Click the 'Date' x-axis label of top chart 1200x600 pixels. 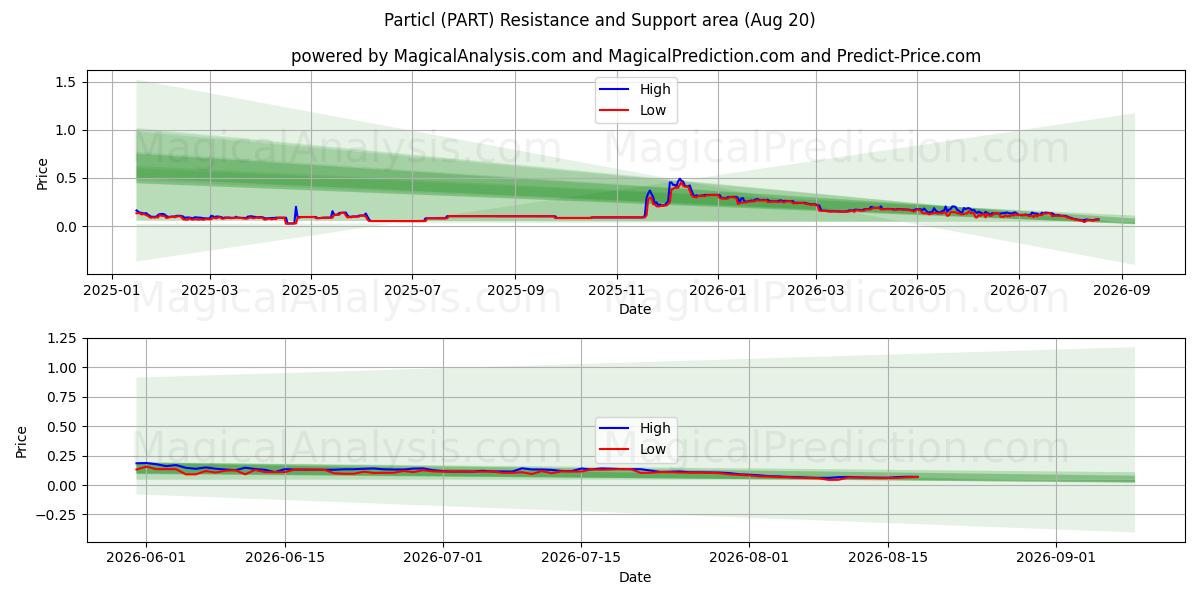pos(635,309)
